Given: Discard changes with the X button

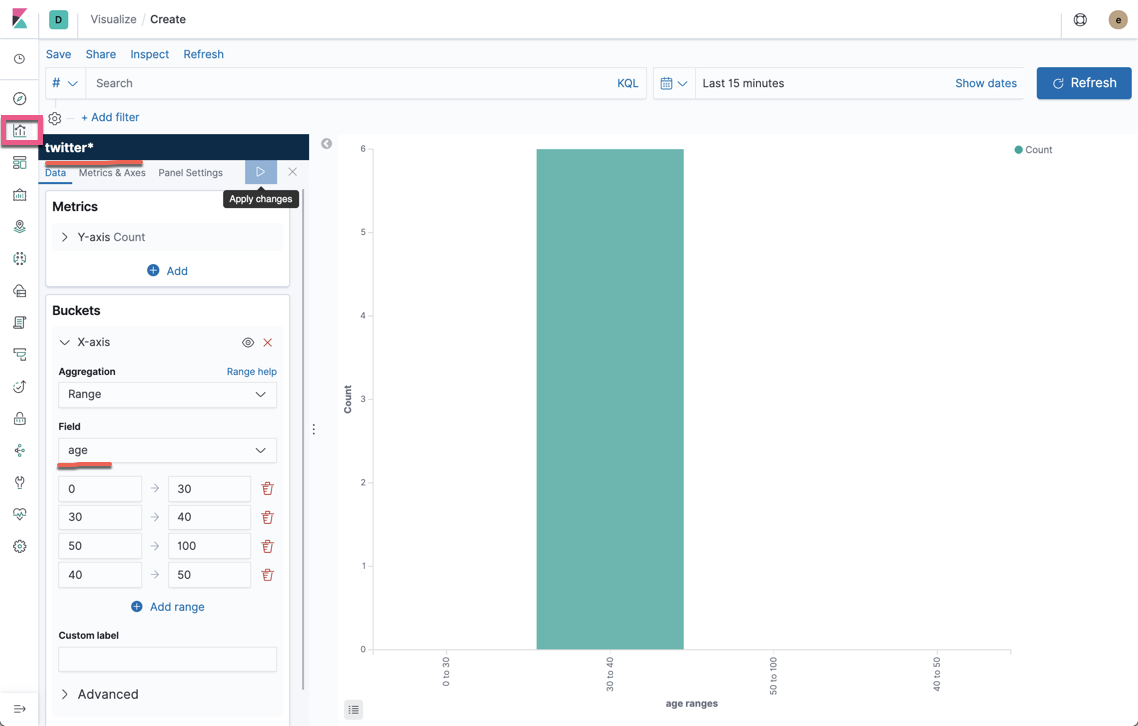Looking at the screenshot, I should (x=292, y=172).
